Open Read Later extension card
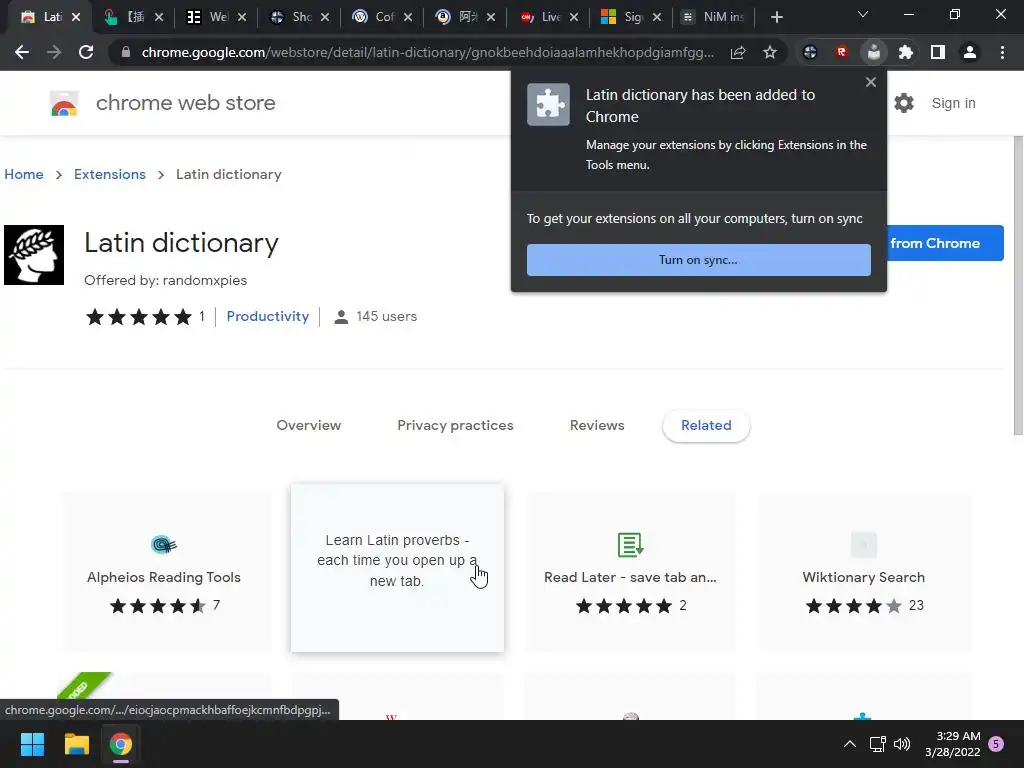The image size is (1024, 768). pyautogui.click(x=630, y=573)
